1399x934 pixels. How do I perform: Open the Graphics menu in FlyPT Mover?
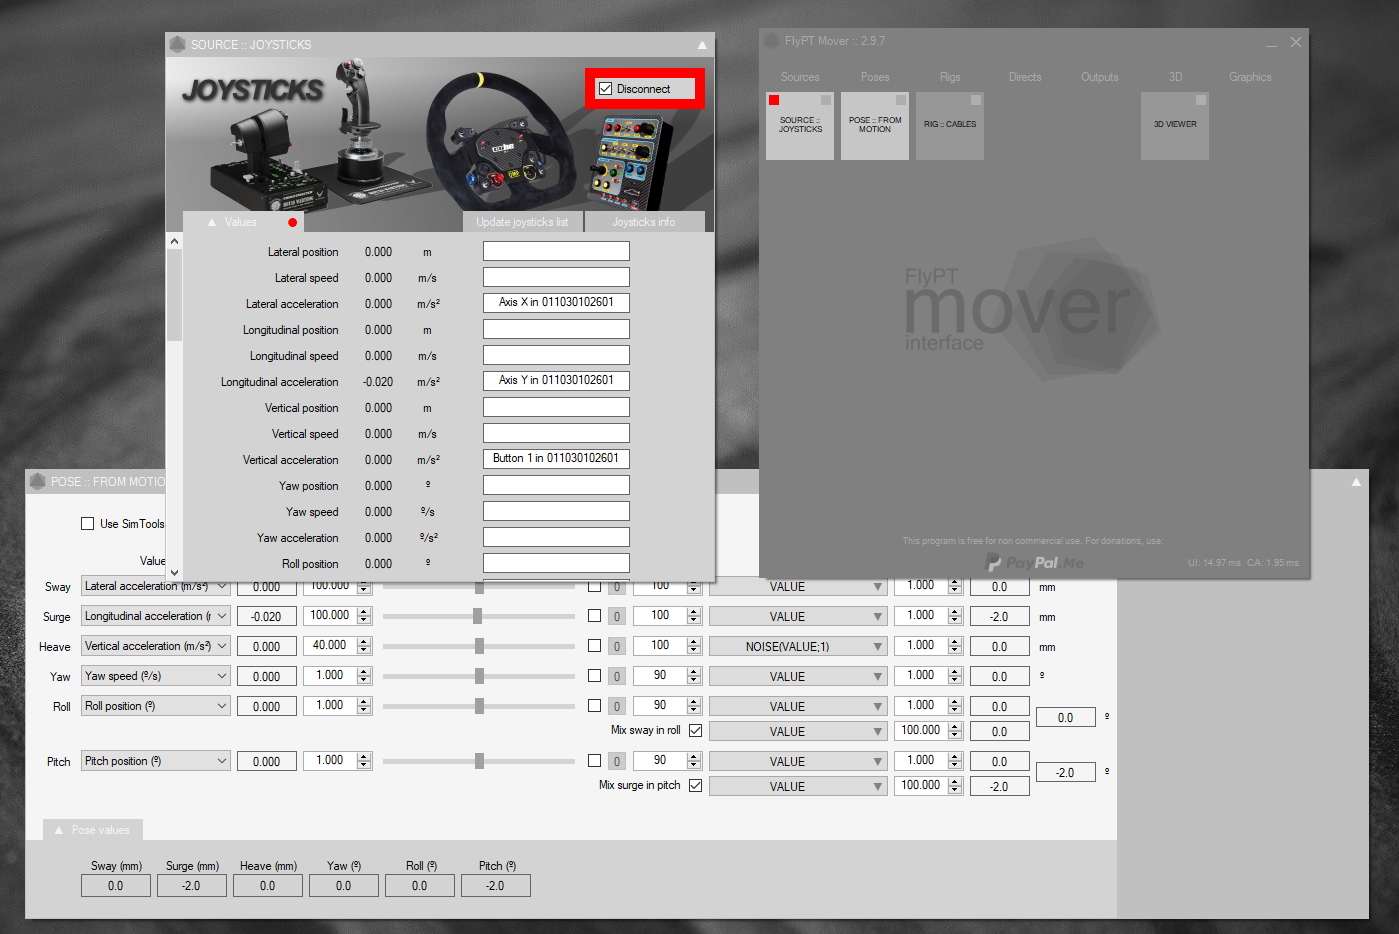pyautogui.click(x=1250, y=77)
